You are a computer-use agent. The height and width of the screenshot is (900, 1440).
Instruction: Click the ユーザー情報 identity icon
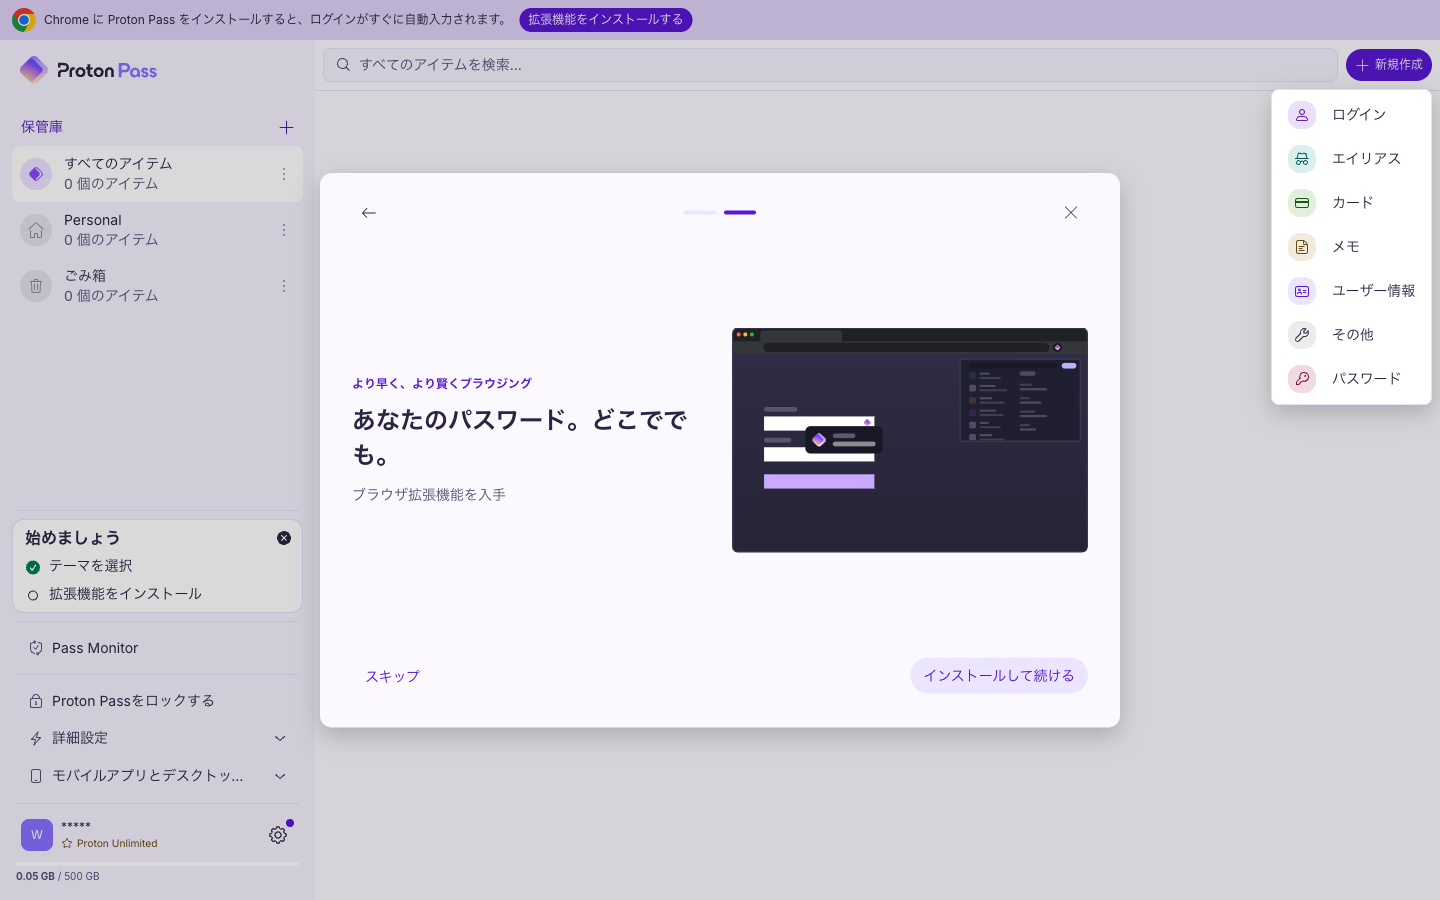tap(1302, 291)
